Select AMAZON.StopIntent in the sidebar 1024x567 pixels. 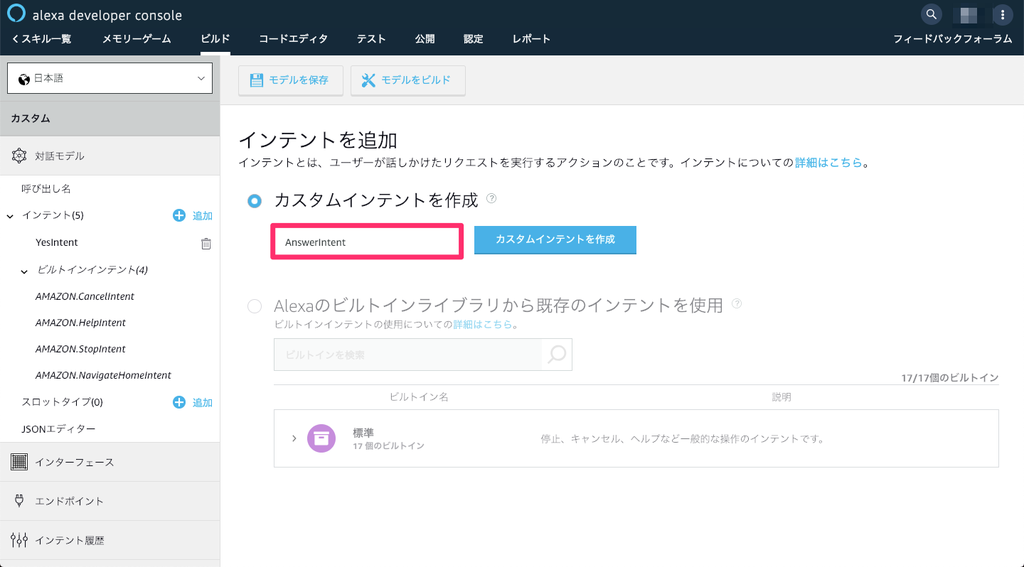click(80, 349)
